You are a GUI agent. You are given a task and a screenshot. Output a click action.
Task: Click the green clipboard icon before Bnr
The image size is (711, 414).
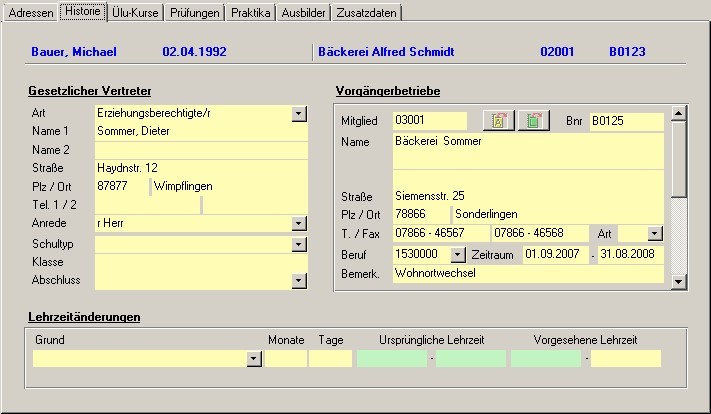click(534, 121)
